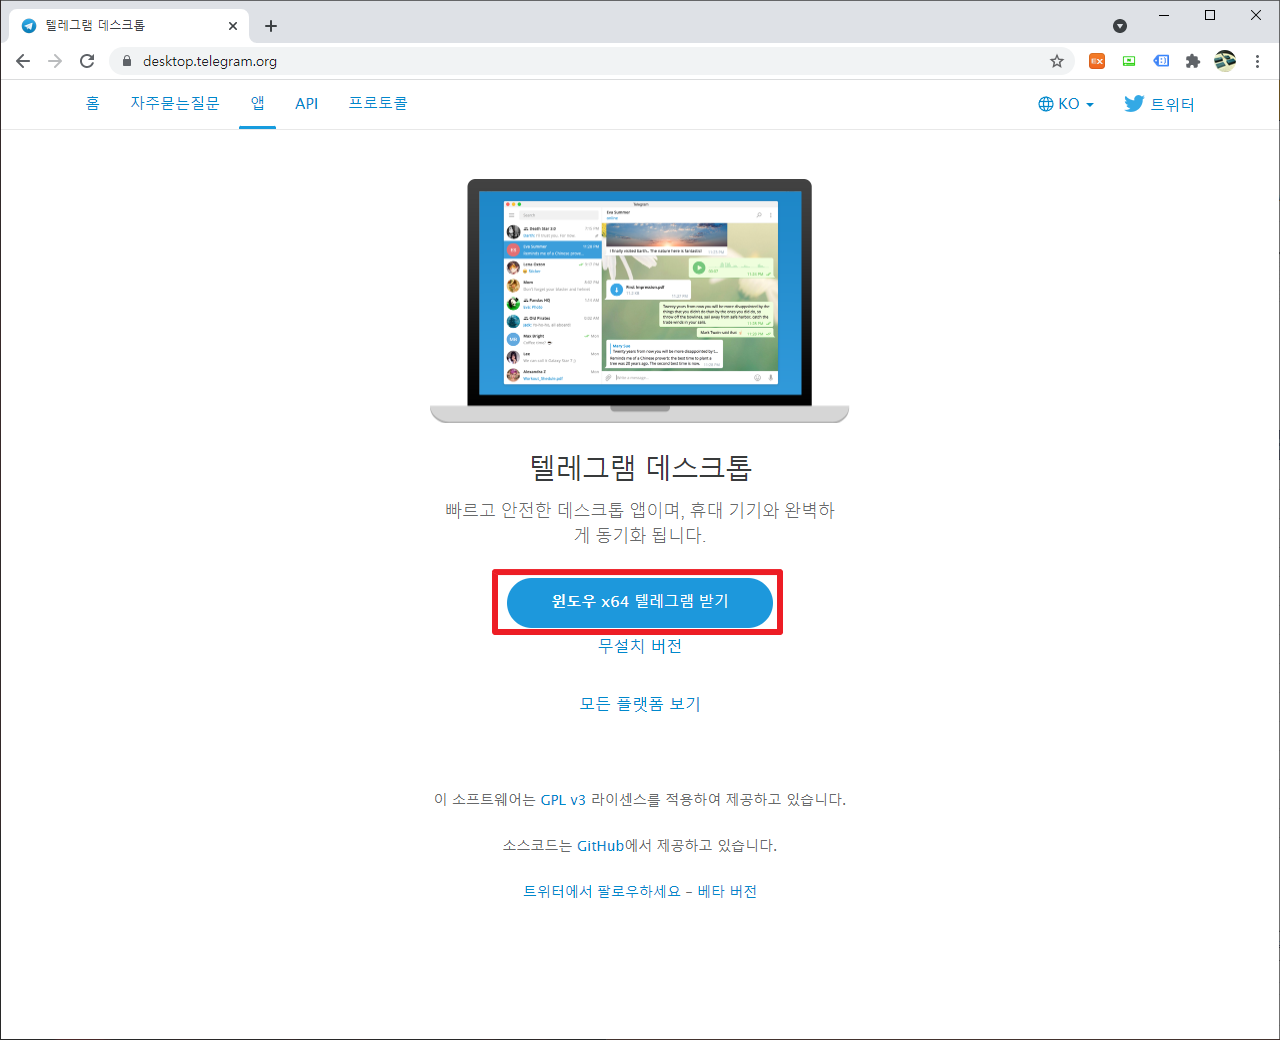Image resolution: width=1280 pixels, height=1040 pixels.
Task: Click the green extension icon in the toolbar
Action: [x=1129, y=61]
